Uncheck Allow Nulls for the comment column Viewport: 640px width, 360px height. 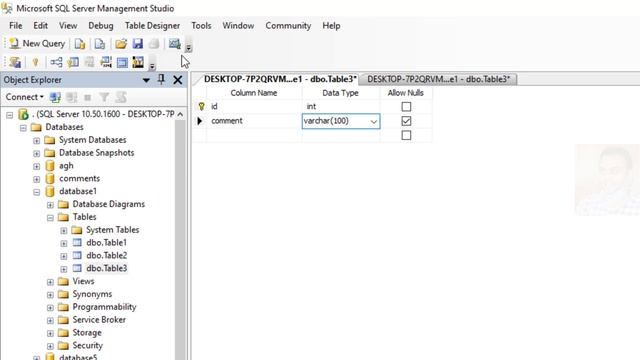(x=406, y=121)
